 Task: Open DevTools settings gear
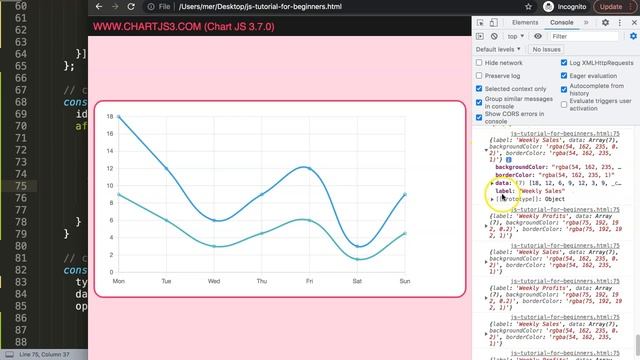(605, 23)
